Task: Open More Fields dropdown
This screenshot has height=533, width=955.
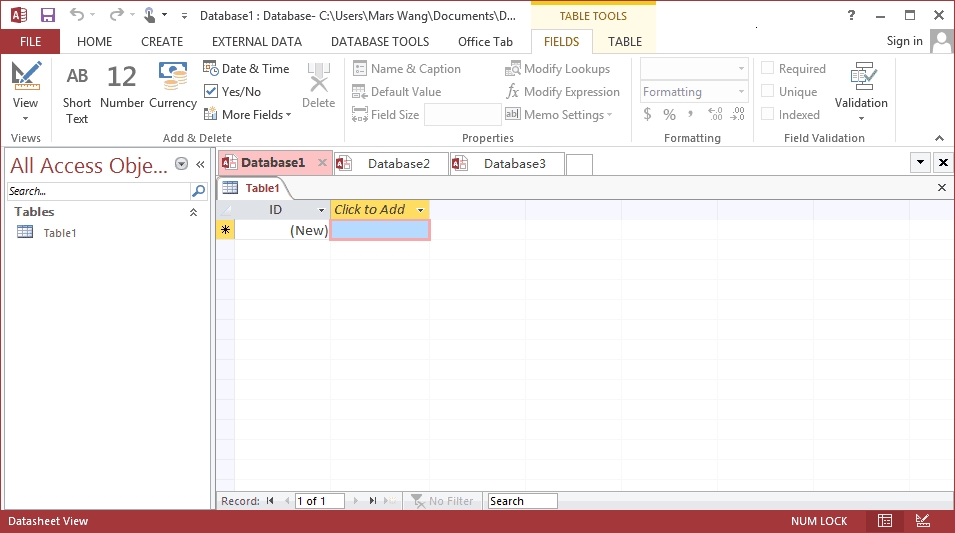Action: (247, 115)
